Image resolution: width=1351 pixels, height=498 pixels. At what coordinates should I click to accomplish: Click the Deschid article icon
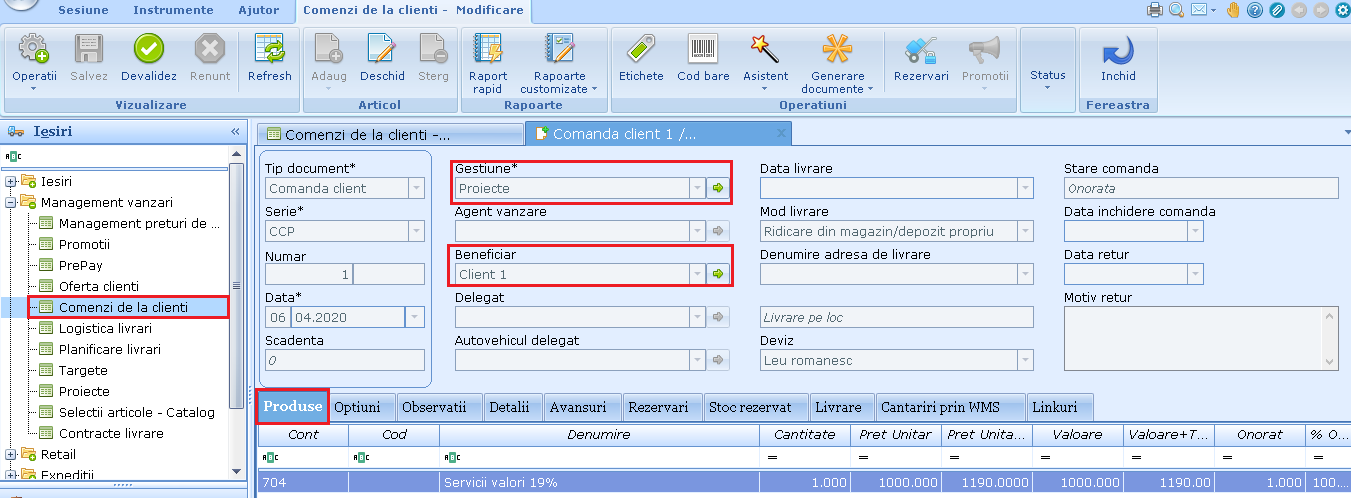[382, 49]
